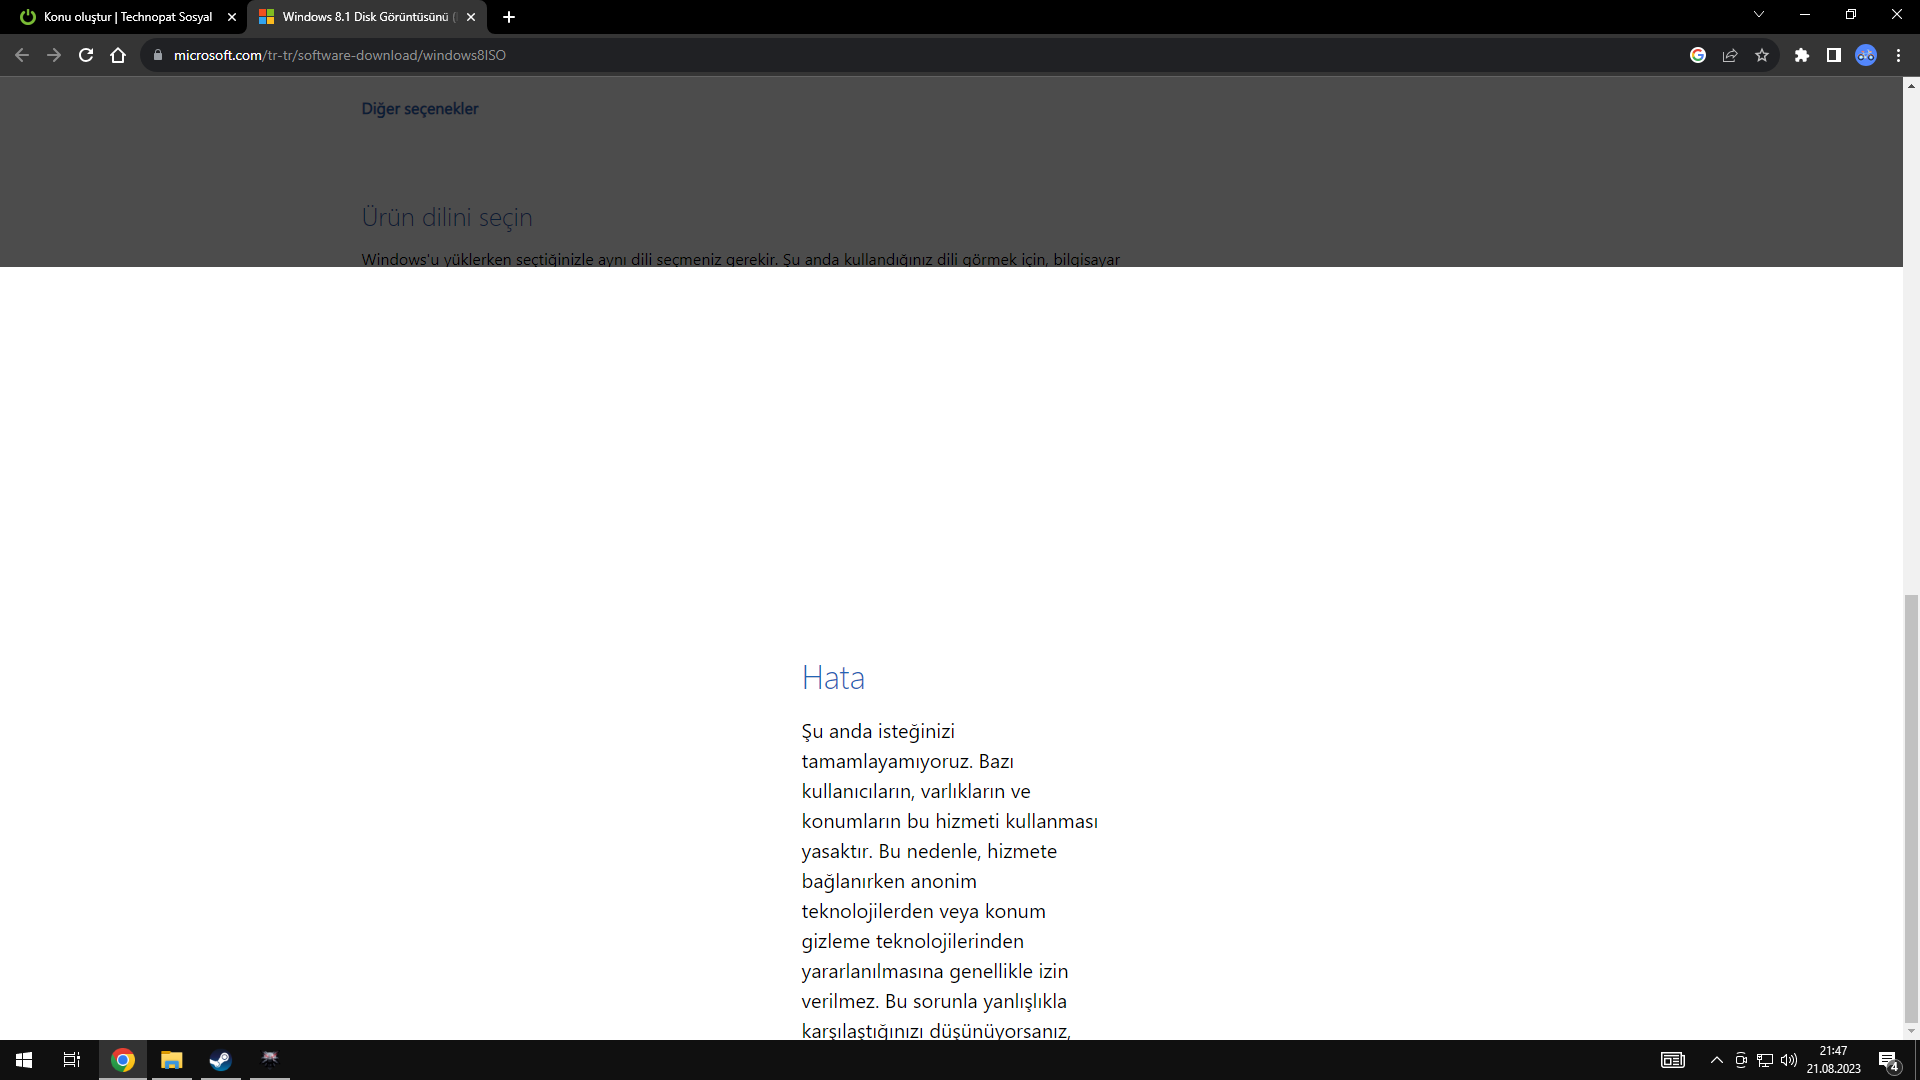Click the page vertical scrollbar thumb
The image size is (1920, 1080).
1911,810
